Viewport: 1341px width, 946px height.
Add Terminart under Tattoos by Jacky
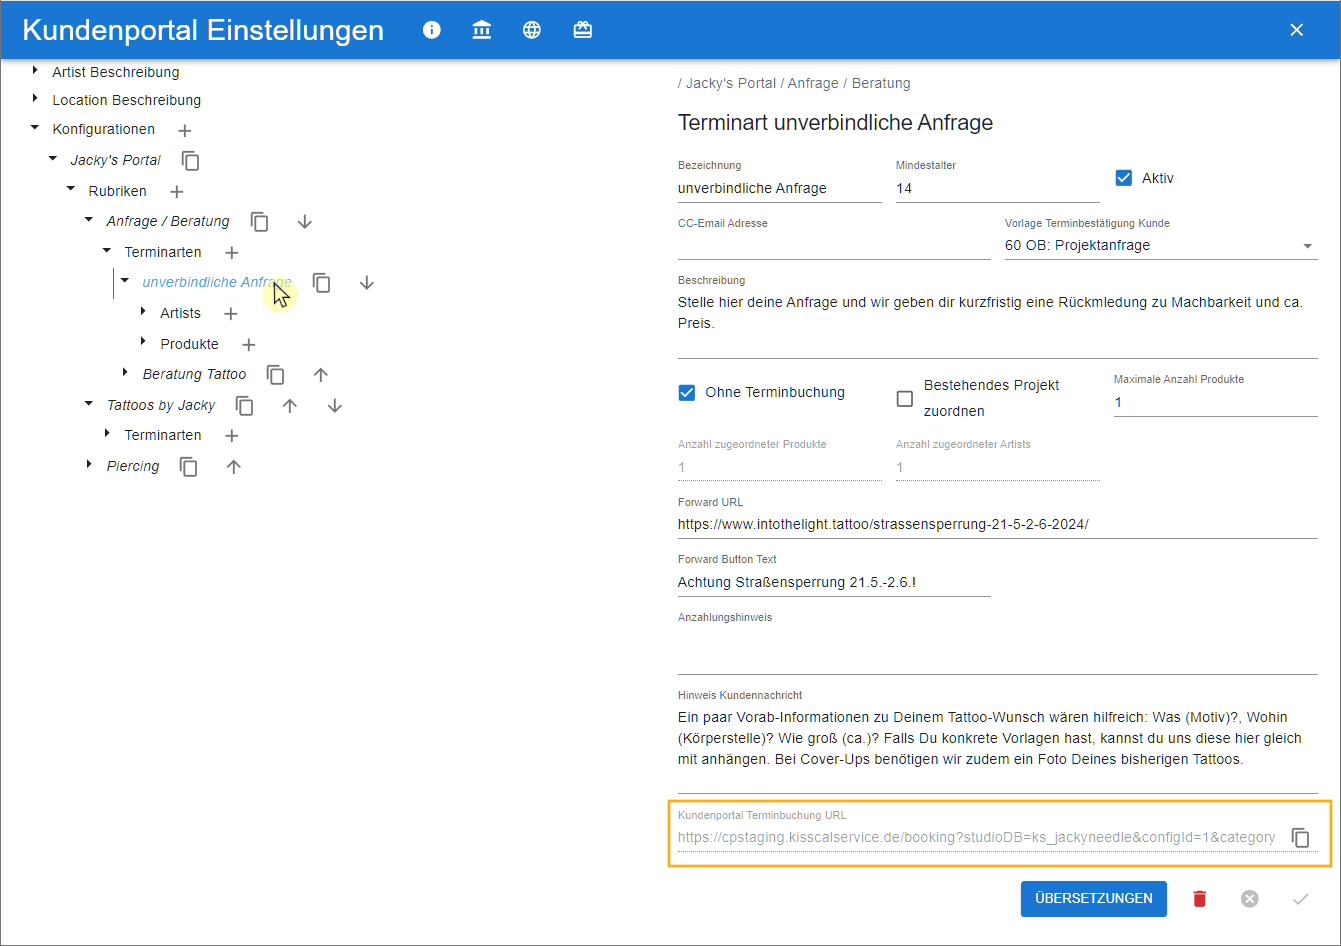(231, 436)
